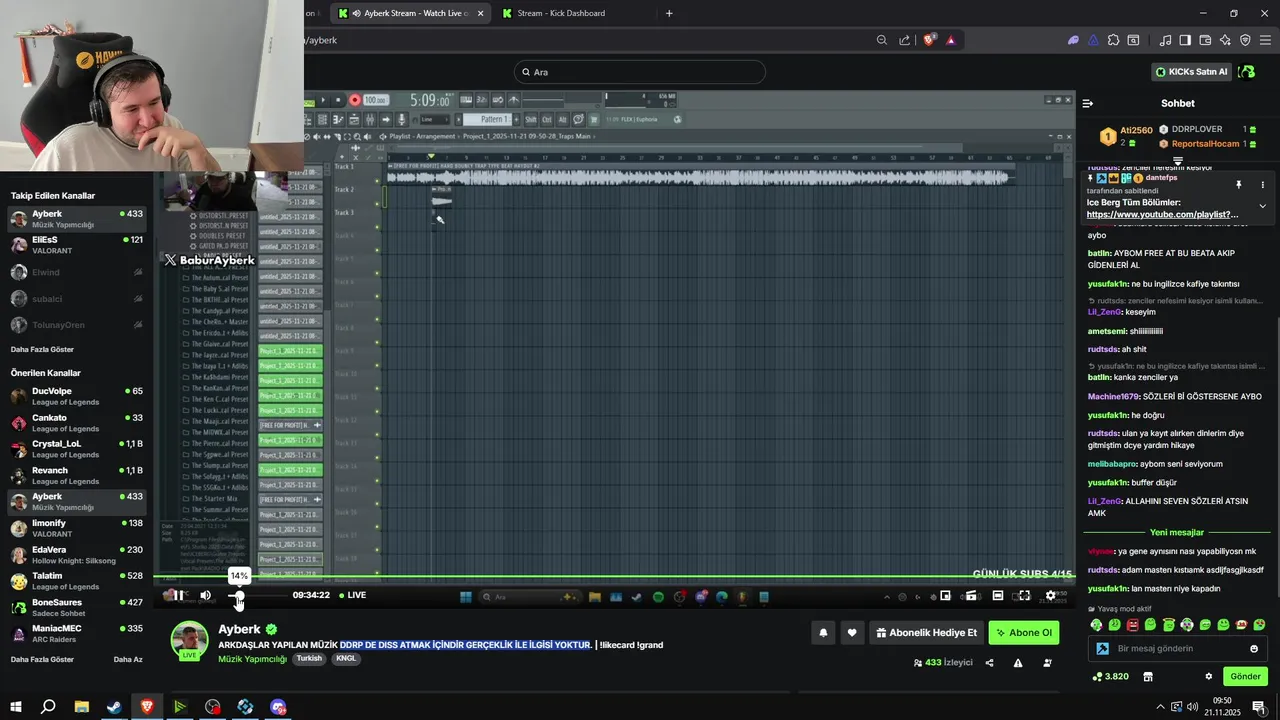Unpin message with pin icon

pos(1238,185)
